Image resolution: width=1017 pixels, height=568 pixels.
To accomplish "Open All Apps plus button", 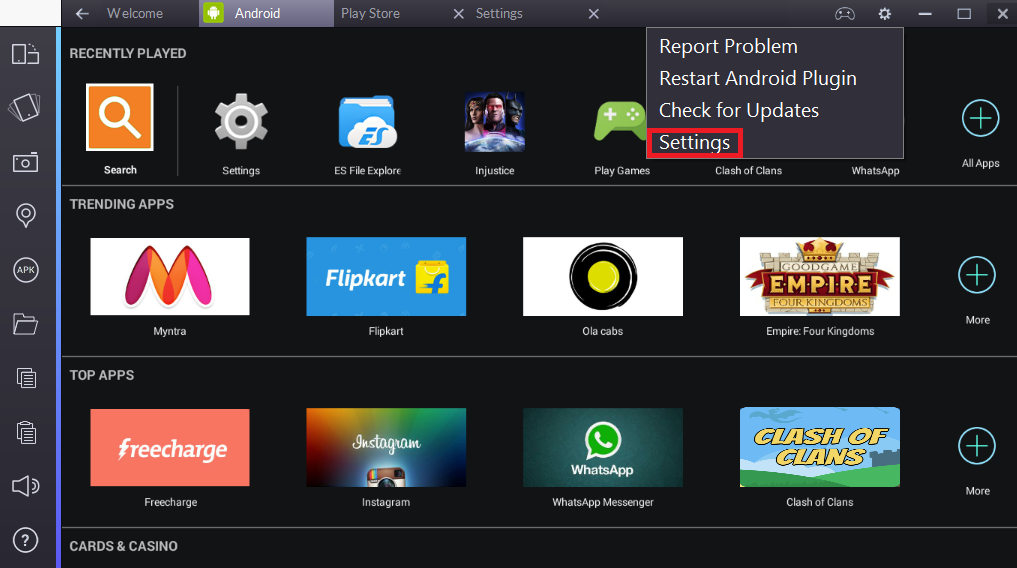I will (x=980, y=119).
